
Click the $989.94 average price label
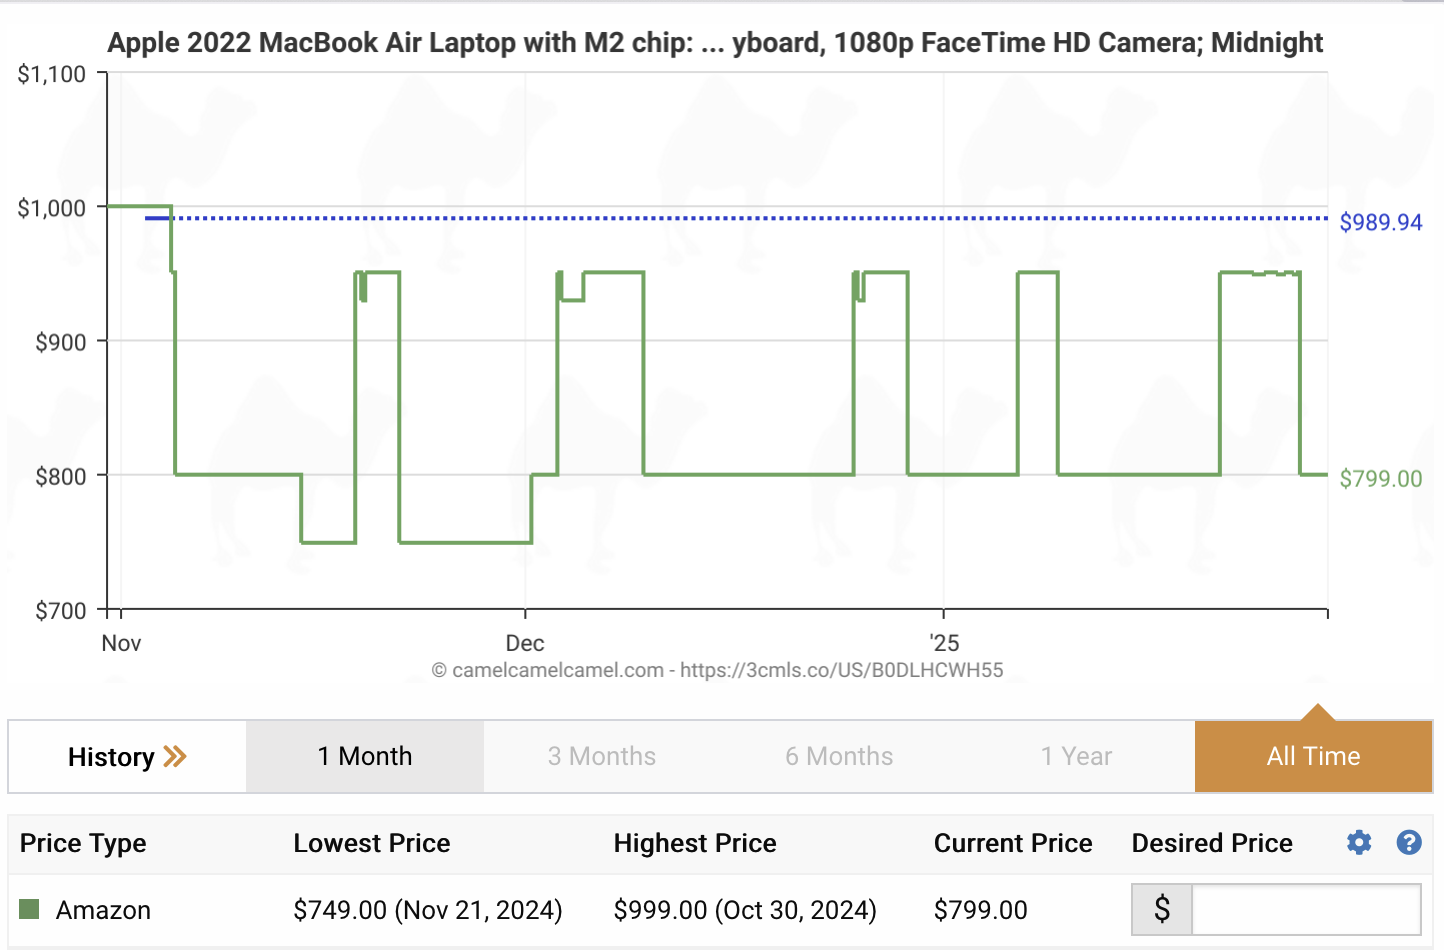click(x=1380, y=222)
